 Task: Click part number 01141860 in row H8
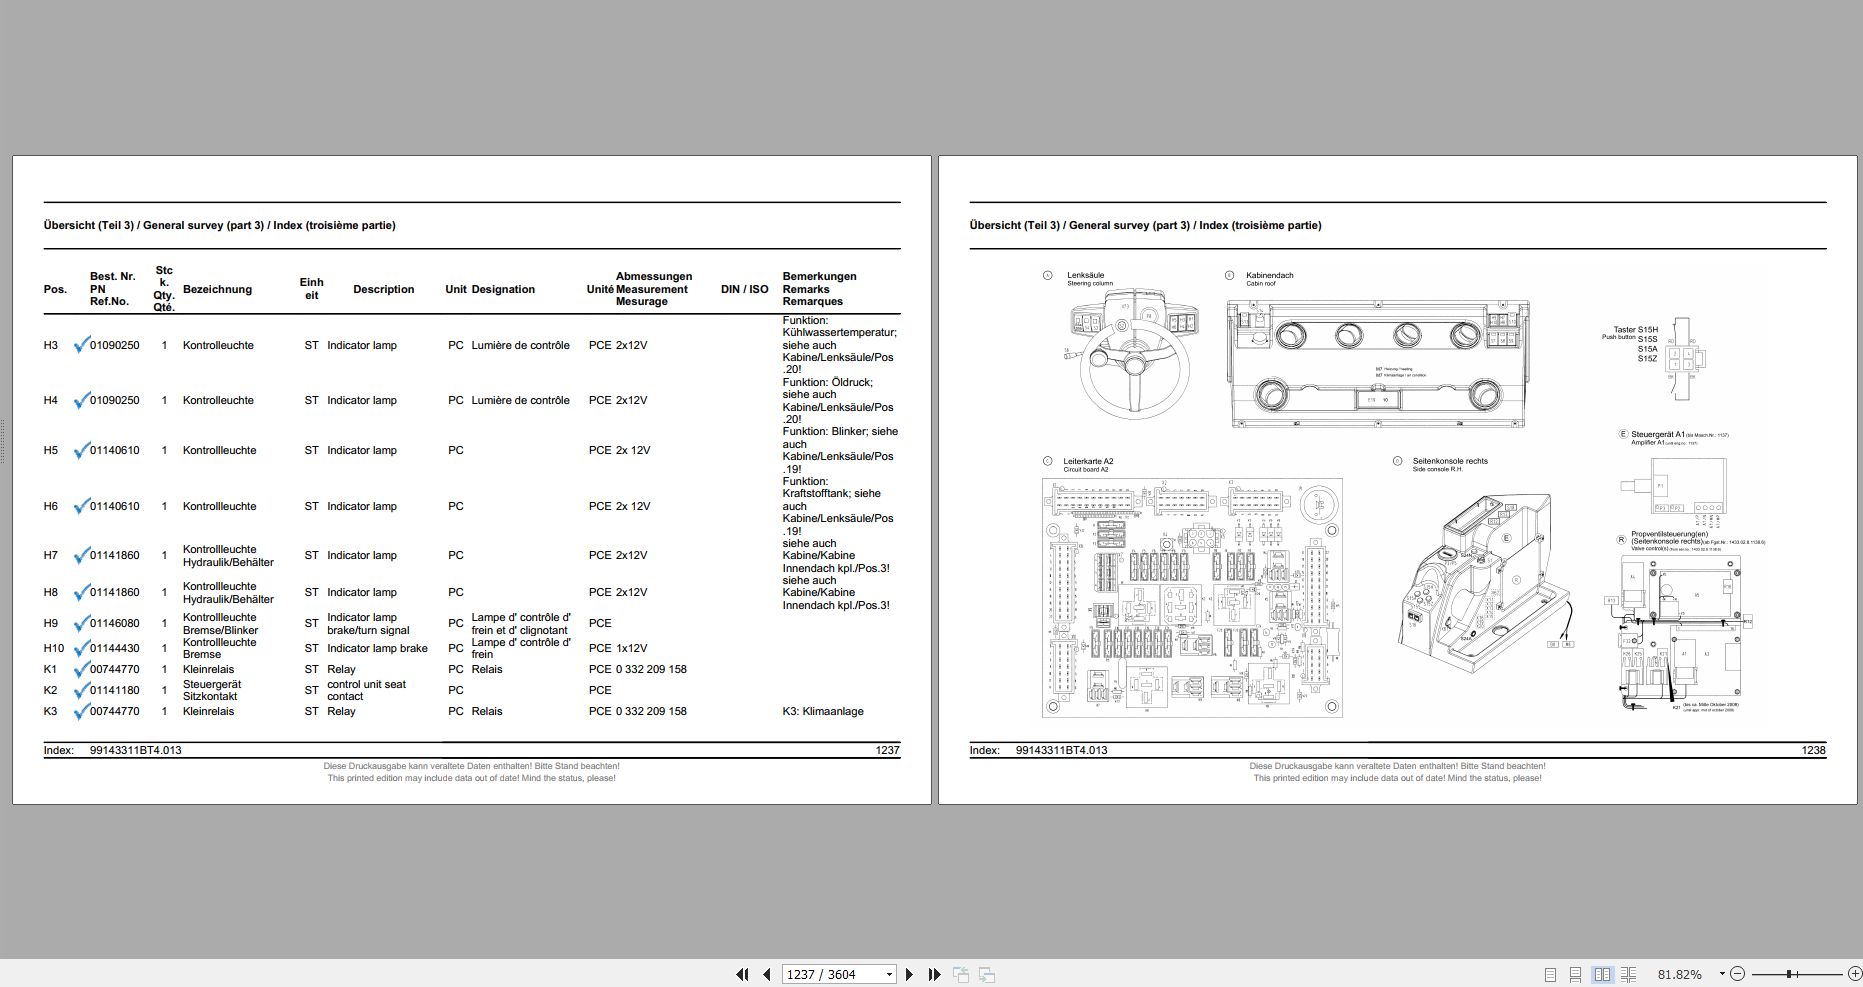coord(115,592)
